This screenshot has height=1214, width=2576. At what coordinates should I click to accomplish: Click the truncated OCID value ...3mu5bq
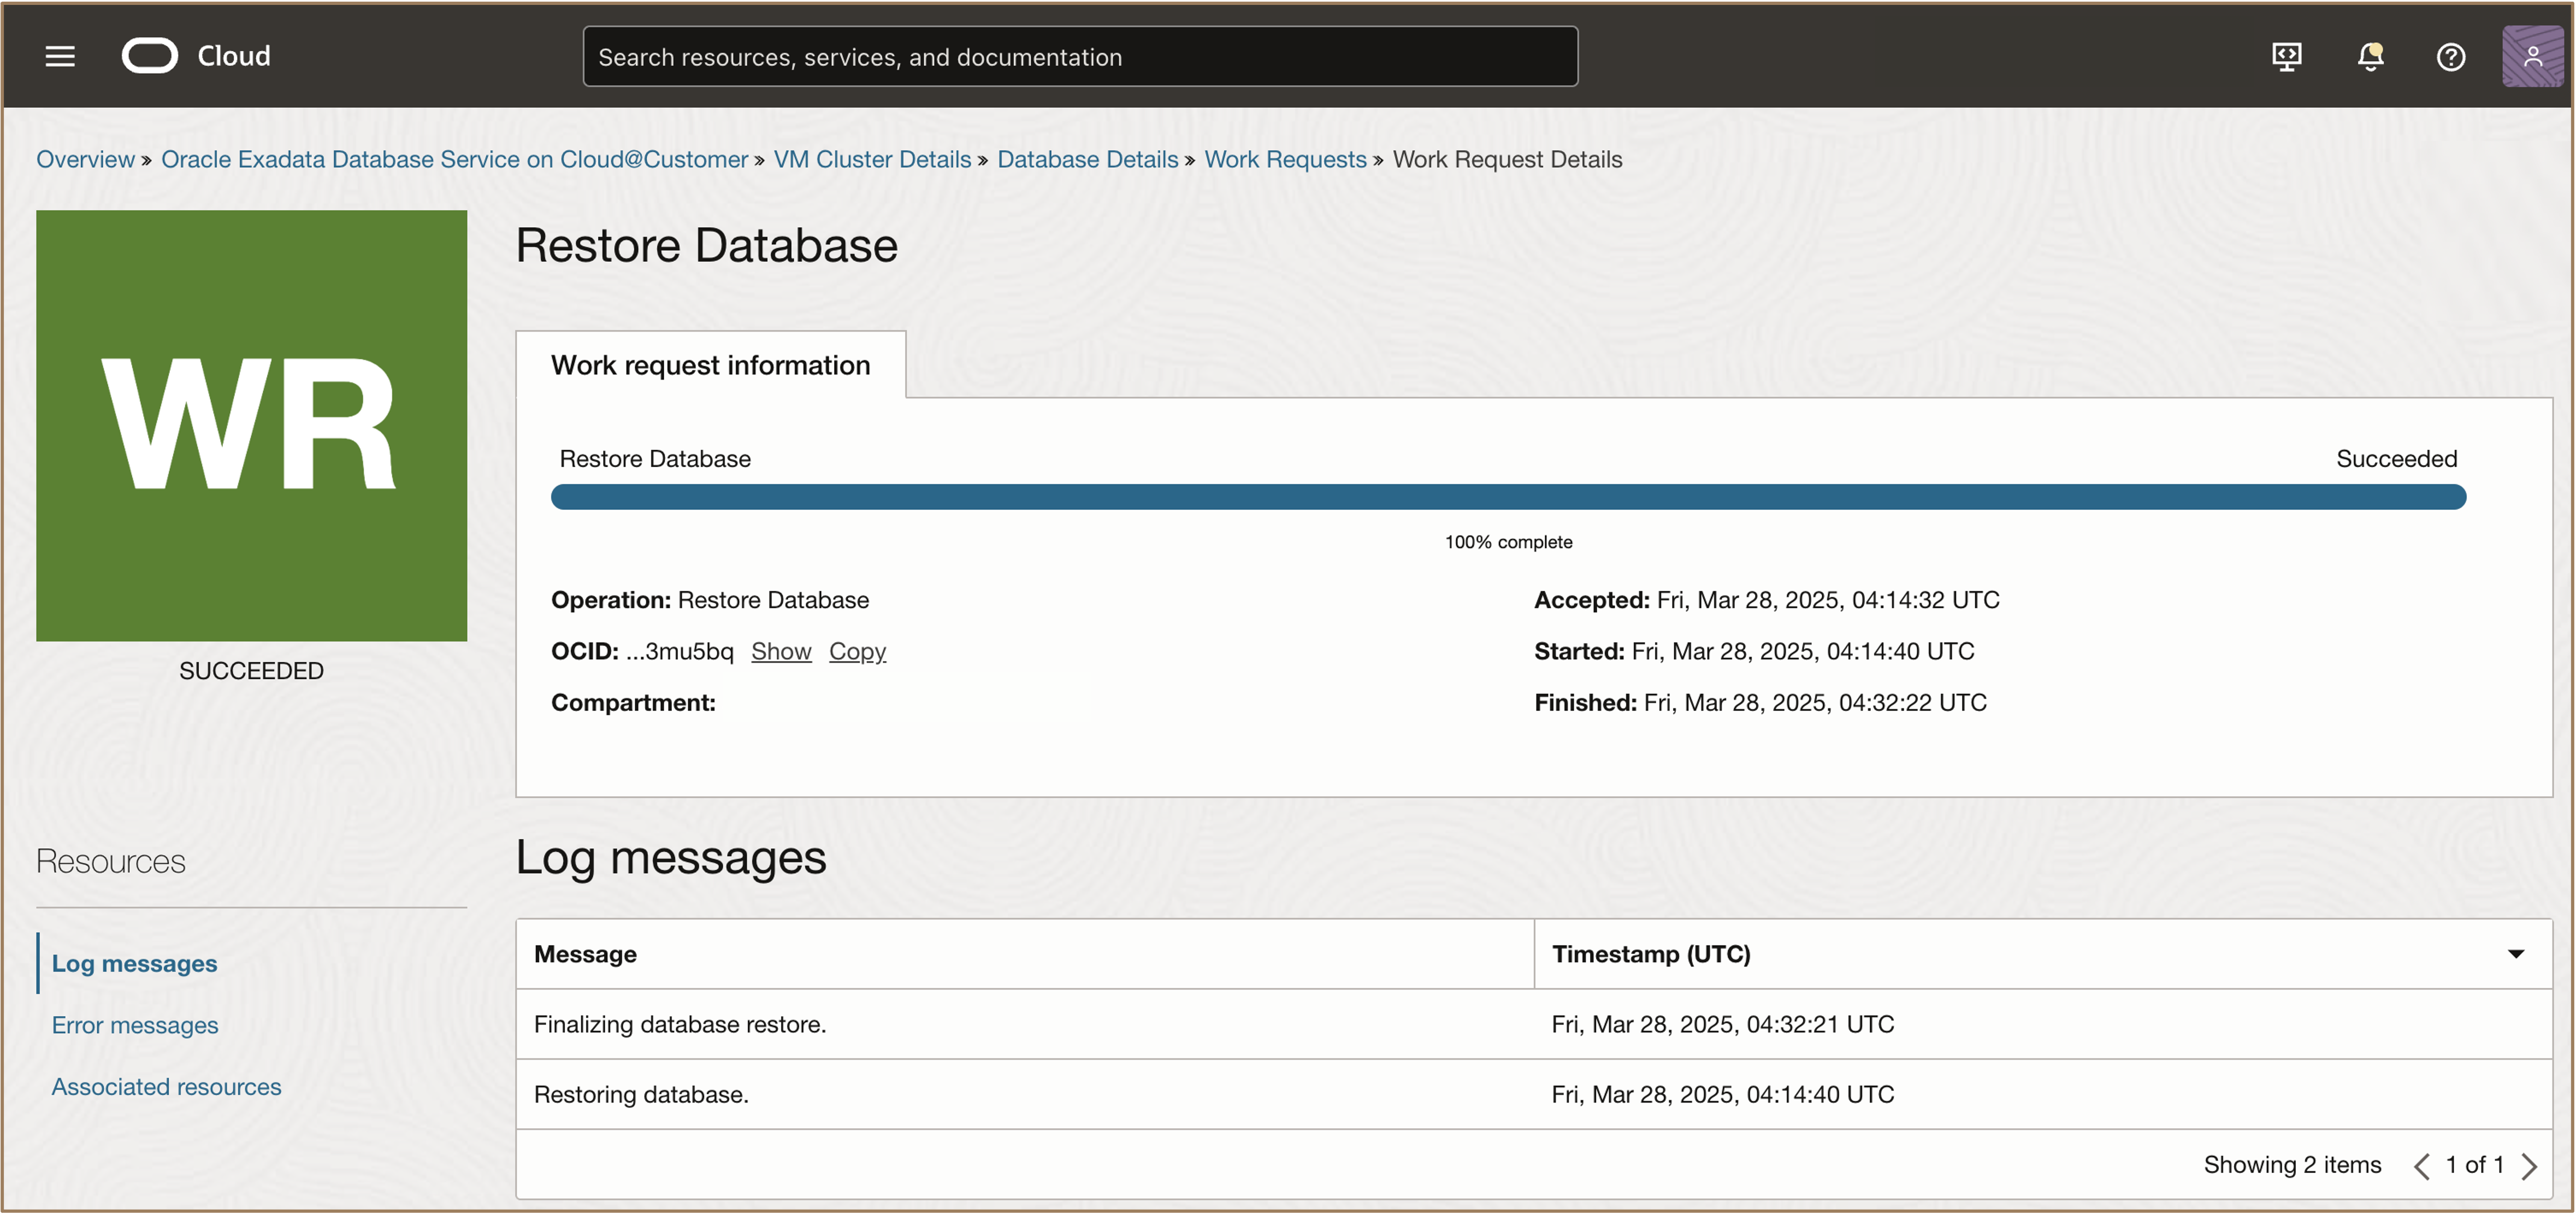click(679, 651)
